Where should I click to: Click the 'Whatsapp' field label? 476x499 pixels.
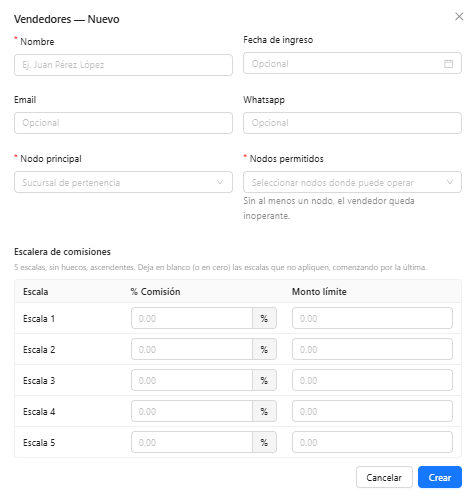pyautogui.click(x=264, y=100)
